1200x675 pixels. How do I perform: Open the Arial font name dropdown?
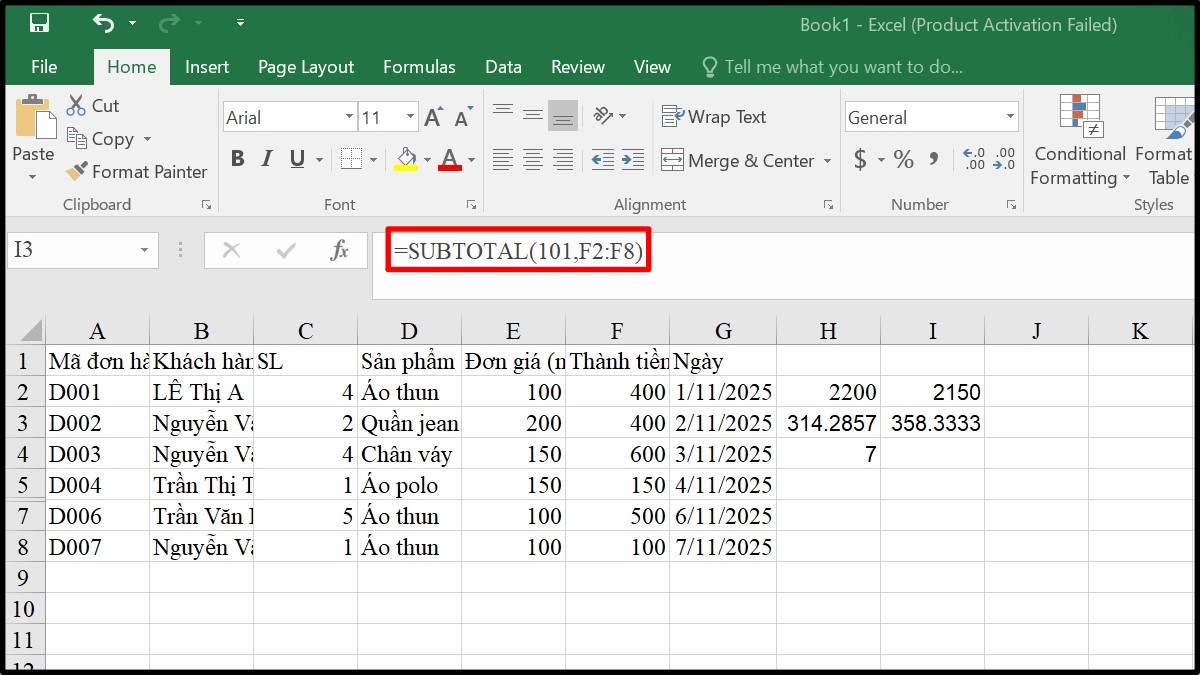348,118
